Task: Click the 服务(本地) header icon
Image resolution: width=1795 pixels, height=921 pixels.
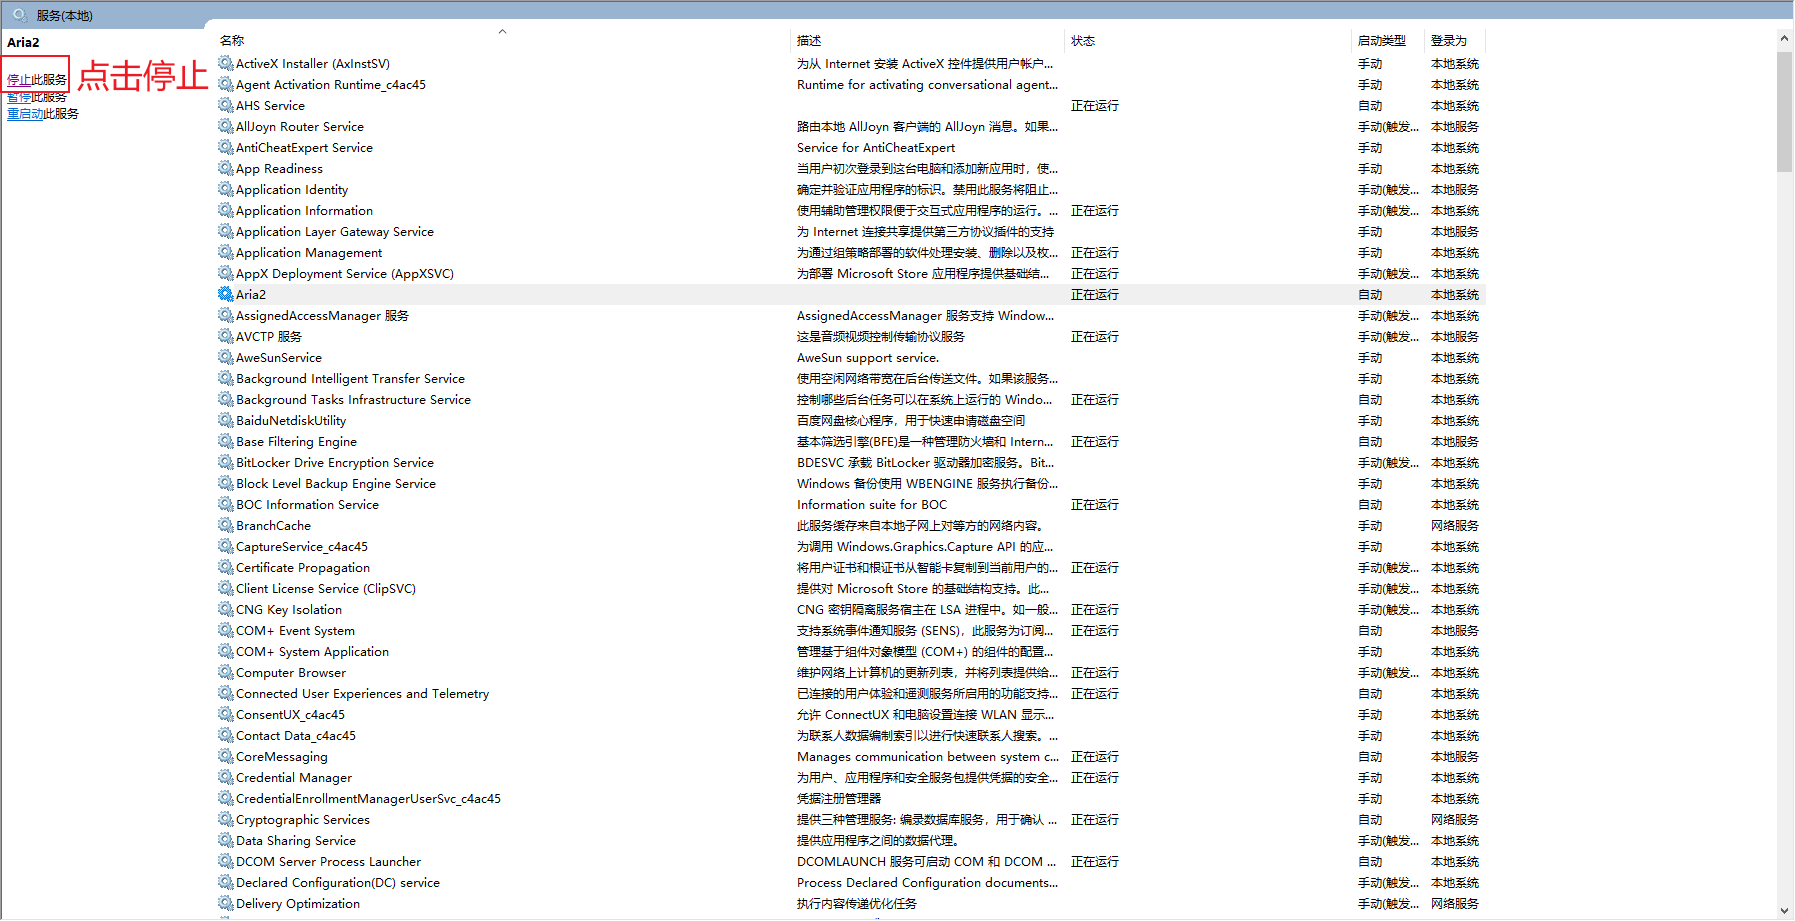Action: (20, 15)
